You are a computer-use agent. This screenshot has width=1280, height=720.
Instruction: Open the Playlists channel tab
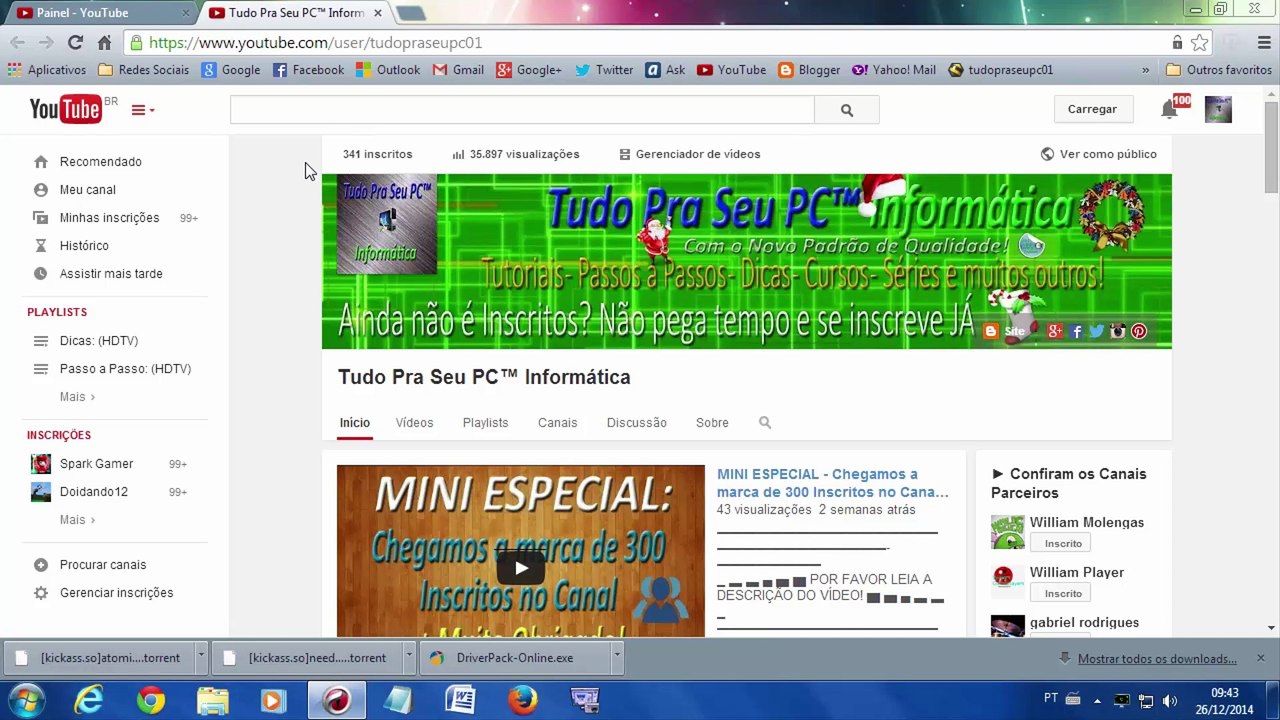[485, 423]
